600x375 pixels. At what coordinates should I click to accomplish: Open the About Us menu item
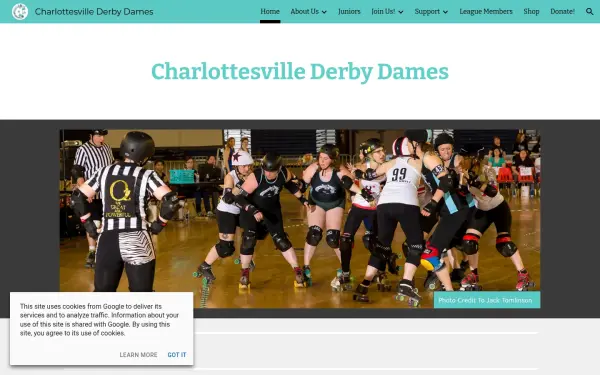305,11
